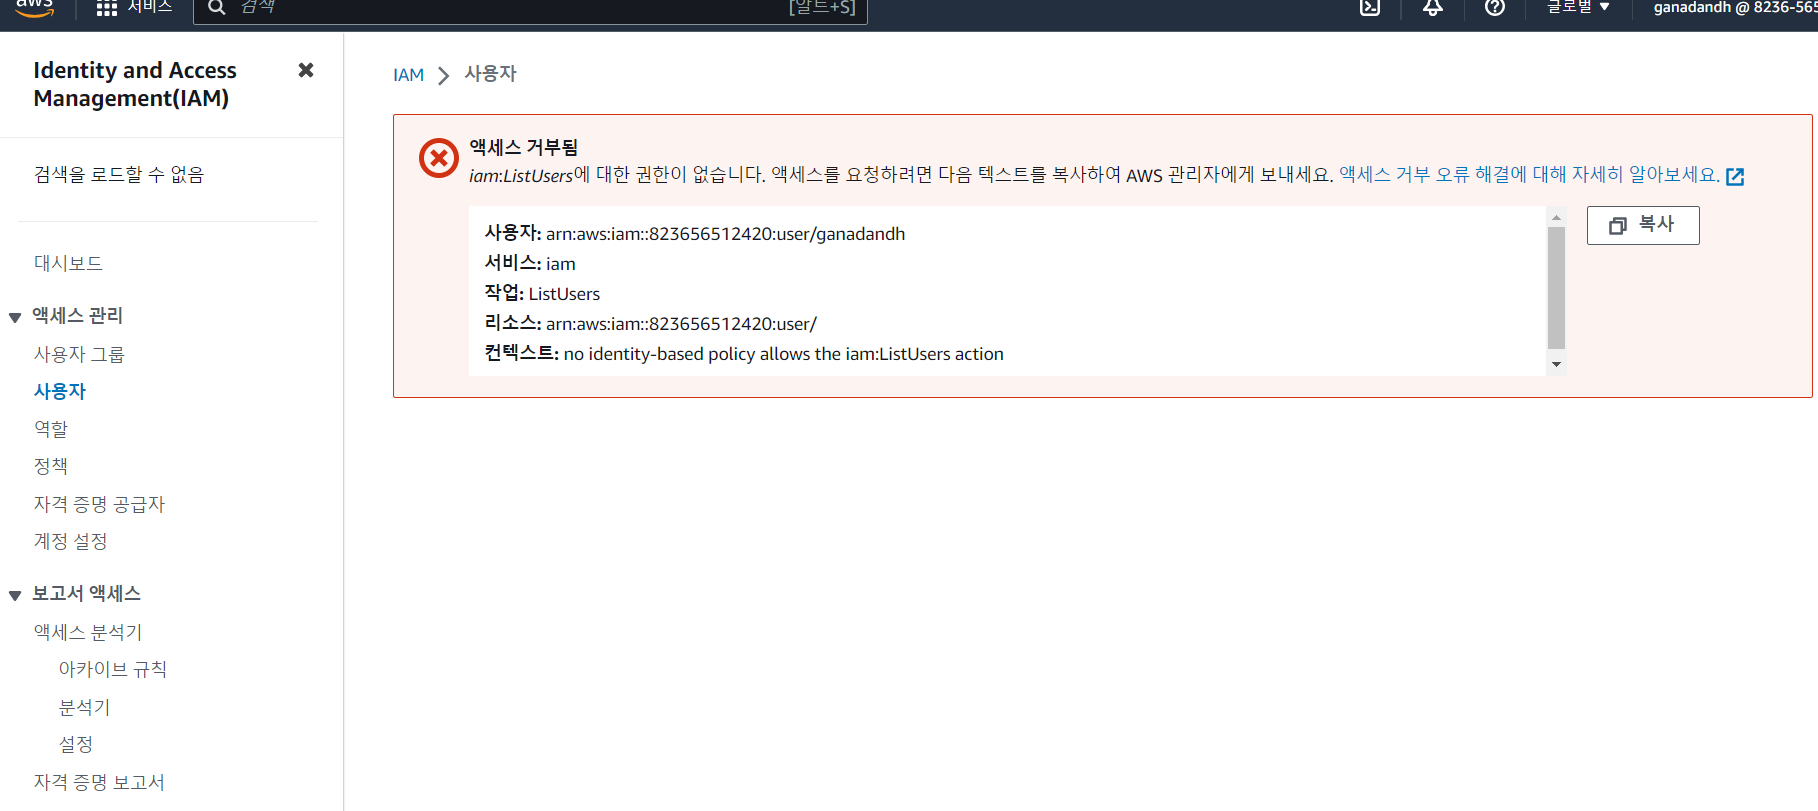Open the 액세스 거부 오류 해결 learn-more link
Viewport: 1818px width, 811px height.
point(1529,175)
